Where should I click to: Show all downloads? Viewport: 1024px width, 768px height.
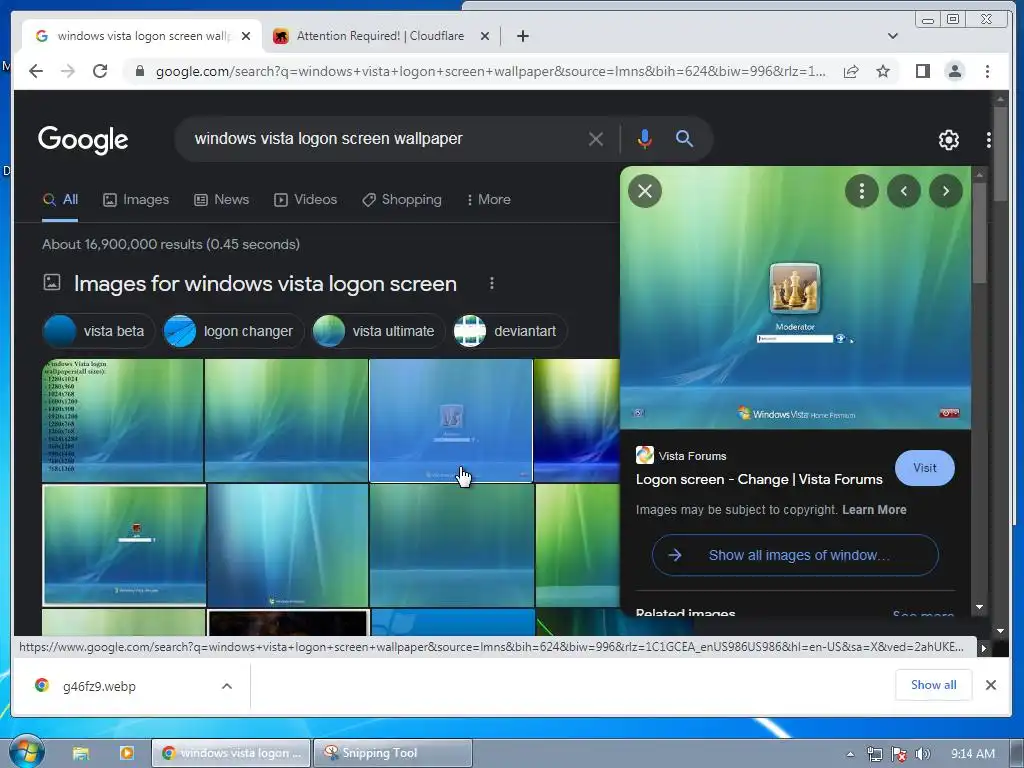tap(933, 684)
